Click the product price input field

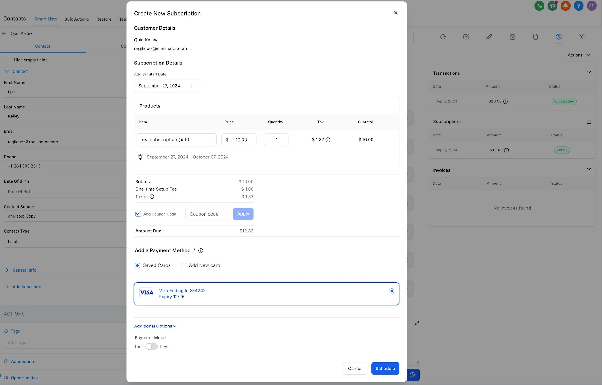(239, 140)
